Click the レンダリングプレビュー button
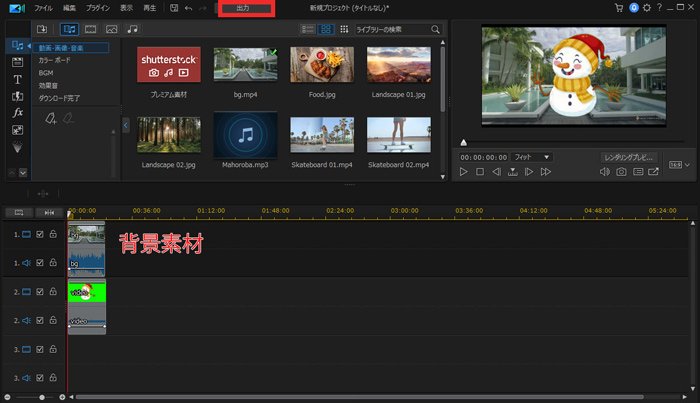Screen dimensions: 700x403 point(629,158)
